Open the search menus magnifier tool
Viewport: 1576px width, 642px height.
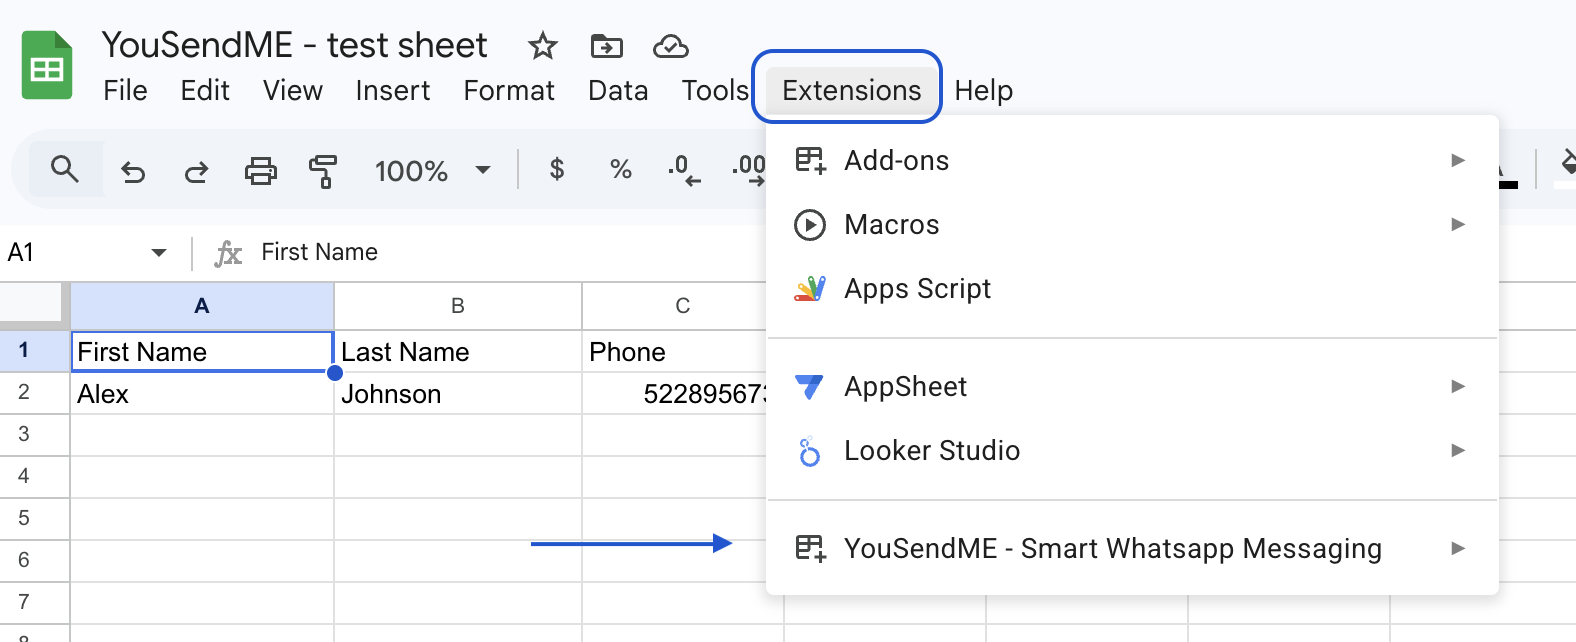tap(65, 170)
